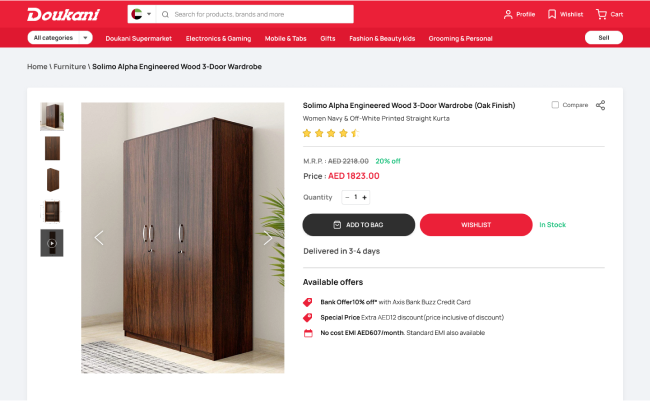Tick the Compare checkbox
Viewport: 651px width, 401px height.
pyautogui.click(x=555, y=105)
